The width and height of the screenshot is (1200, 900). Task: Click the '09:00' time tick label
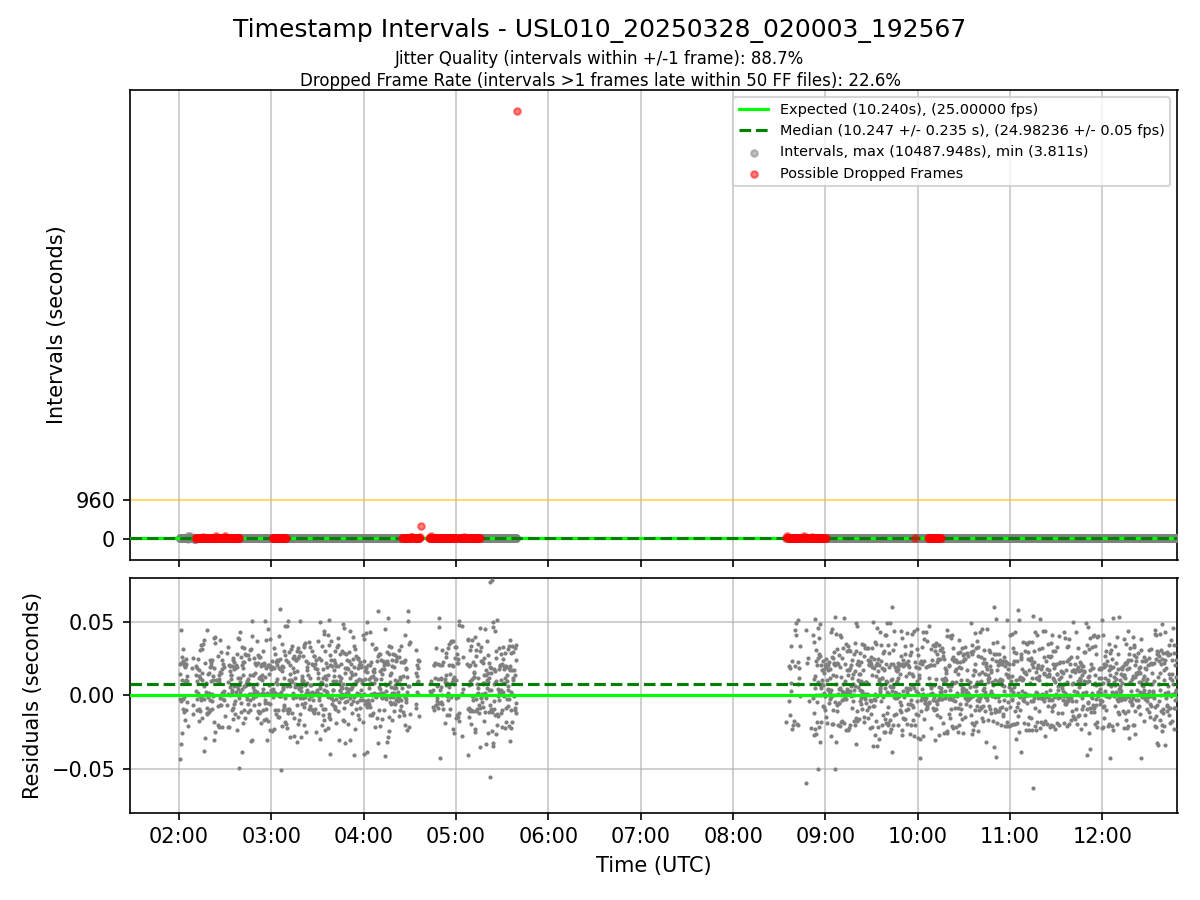825,834
